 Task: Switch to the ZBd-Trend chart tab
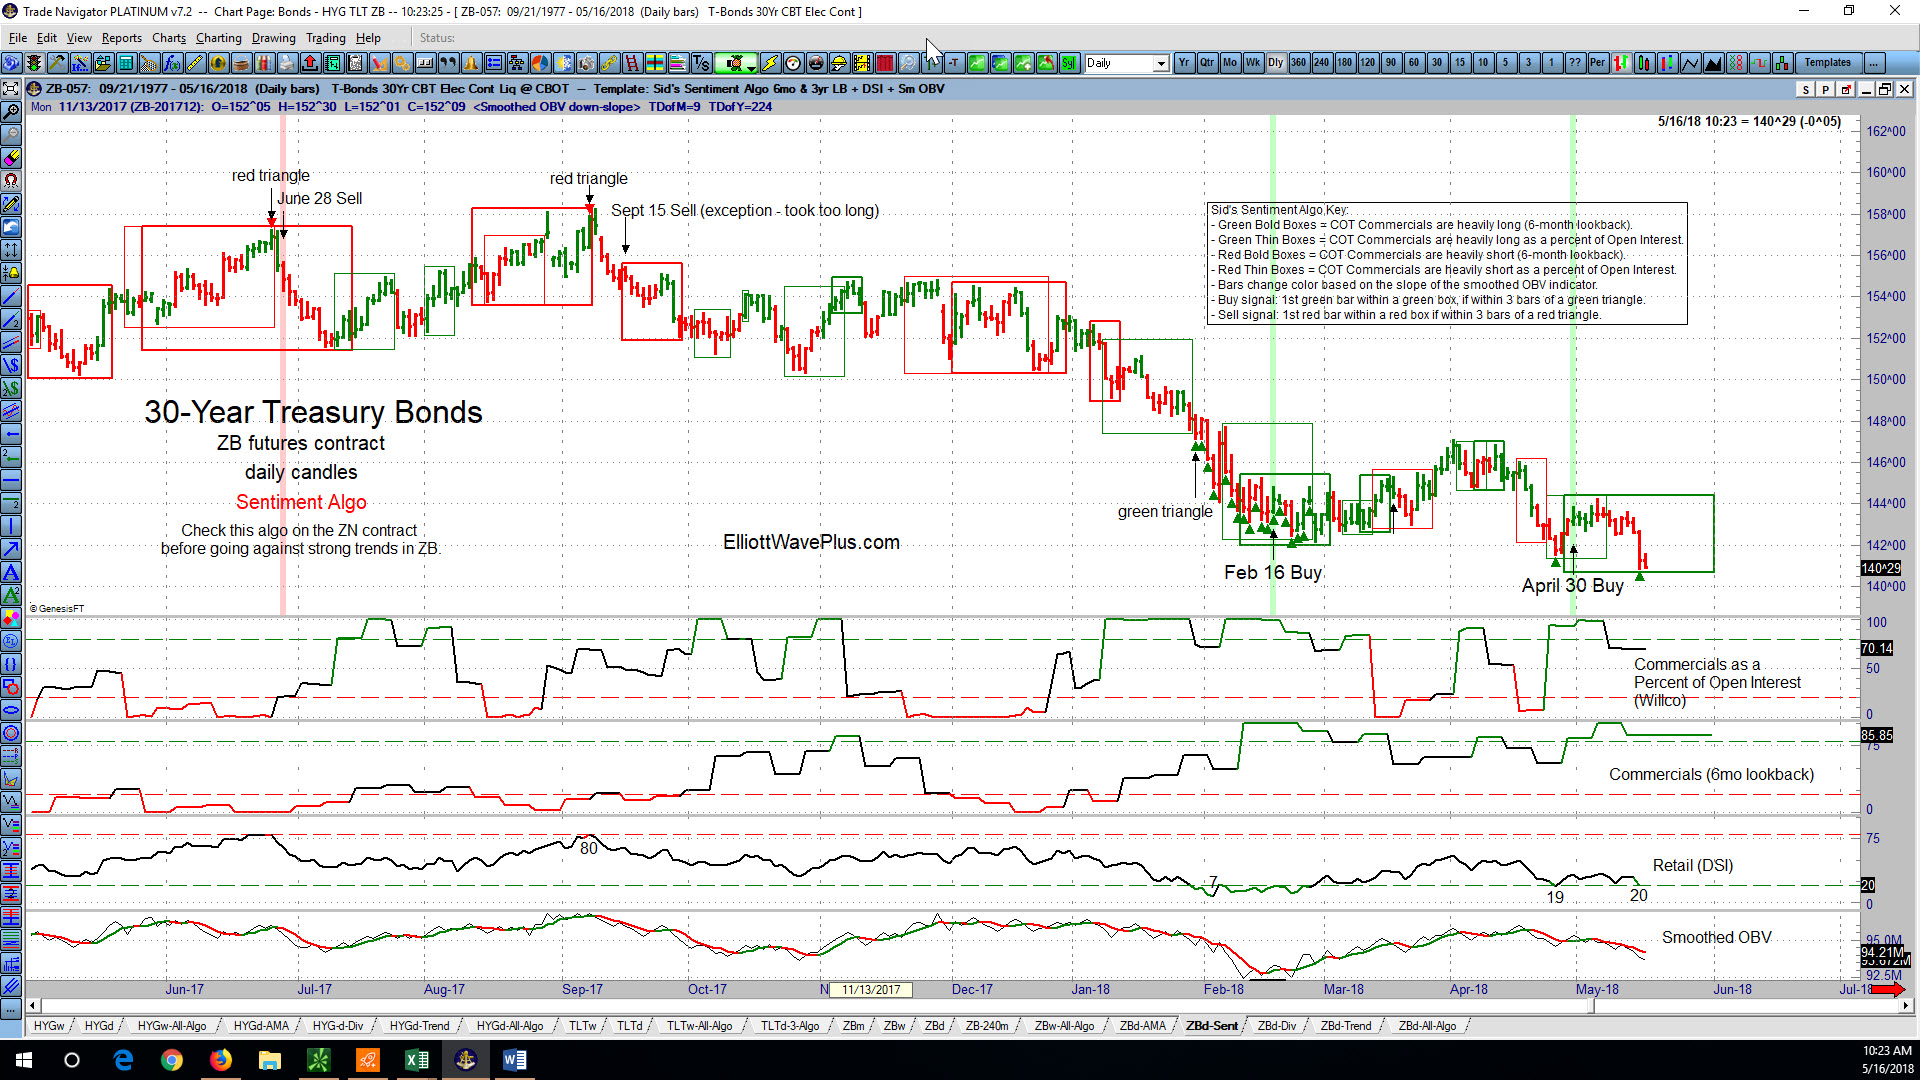(1345, 1026)
